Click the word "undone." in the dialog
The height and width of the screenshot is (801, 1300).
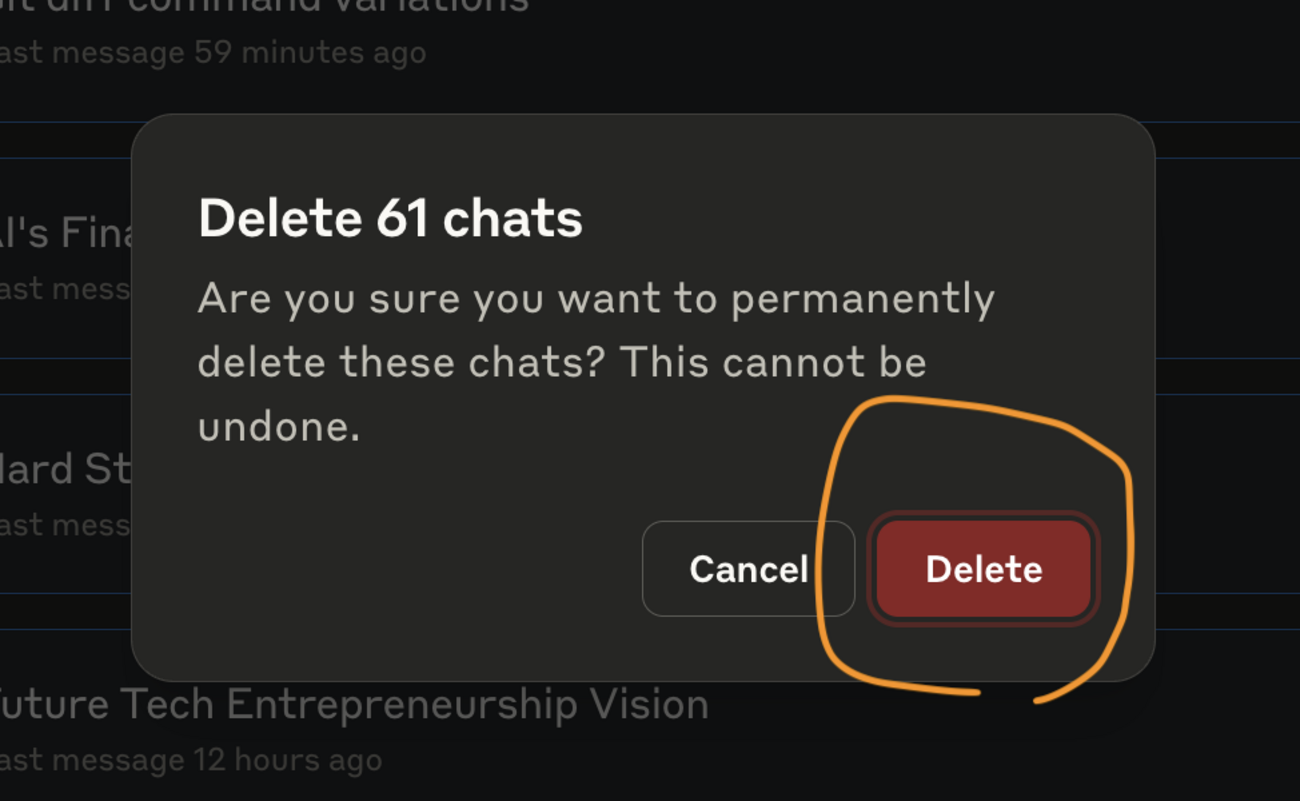(x=278, y=427)
